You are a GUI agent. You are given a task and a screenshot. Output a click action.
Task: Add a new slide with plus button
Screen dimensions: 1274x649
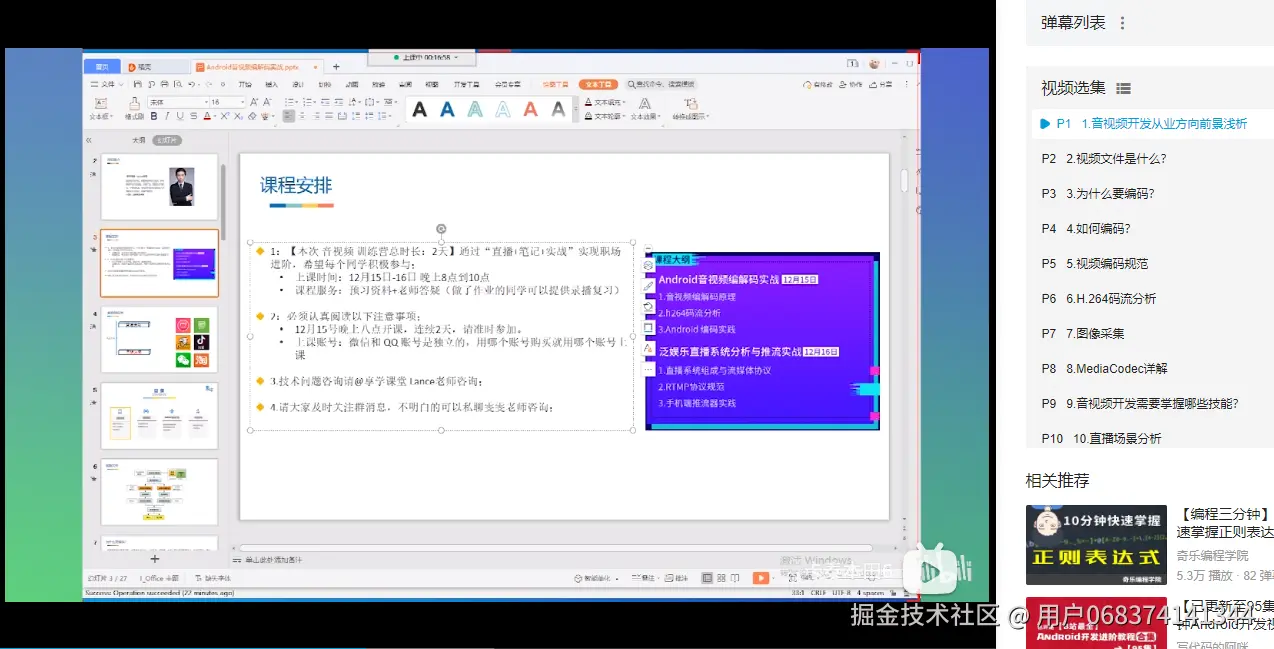154,559
